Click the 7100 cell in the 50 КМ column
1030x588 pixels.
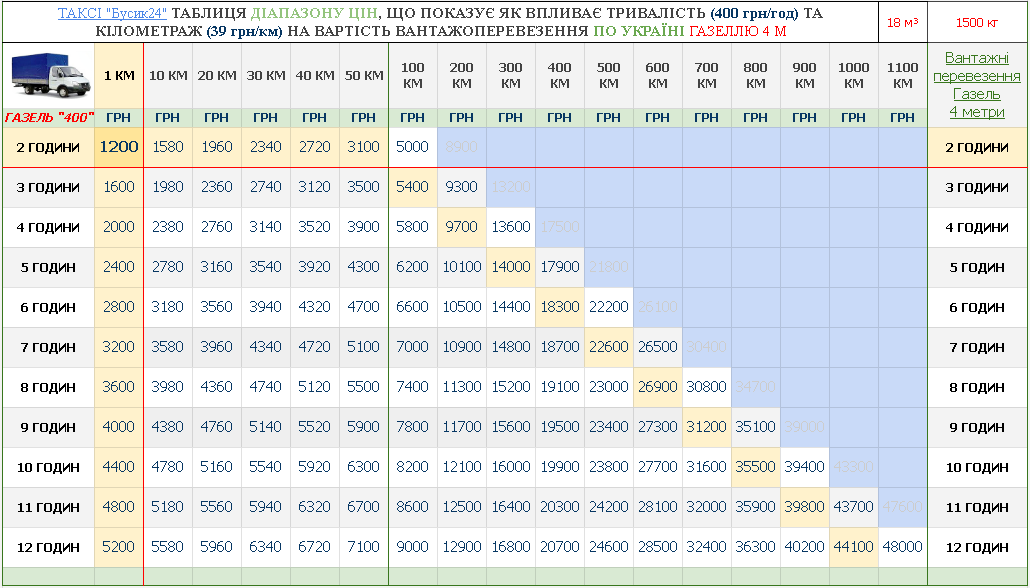coord(363,547)
